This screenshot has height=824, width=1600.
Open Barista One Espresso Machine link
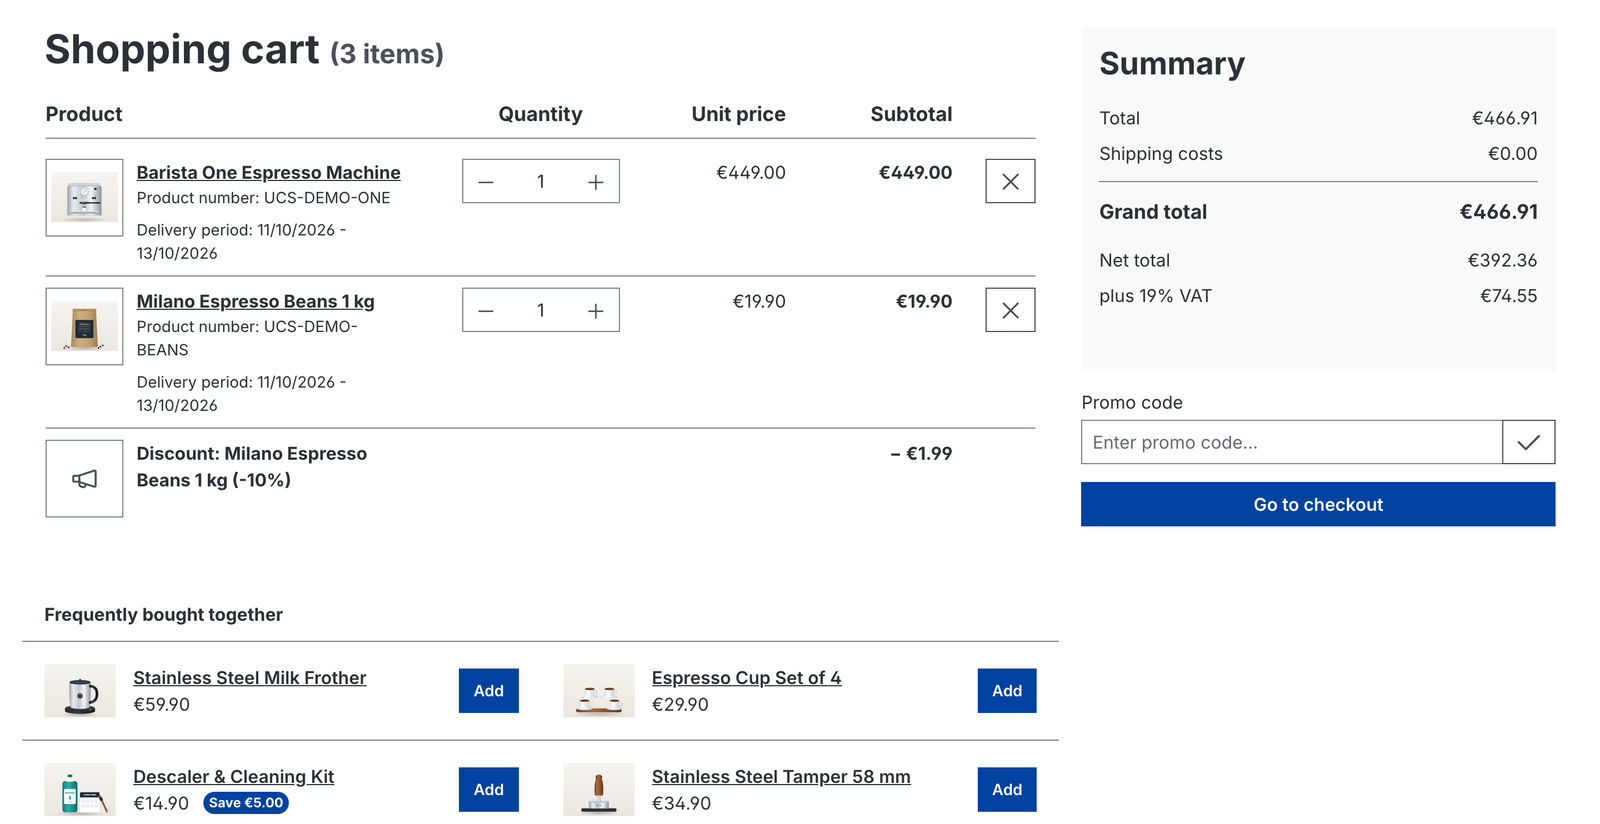coord(268,173)
